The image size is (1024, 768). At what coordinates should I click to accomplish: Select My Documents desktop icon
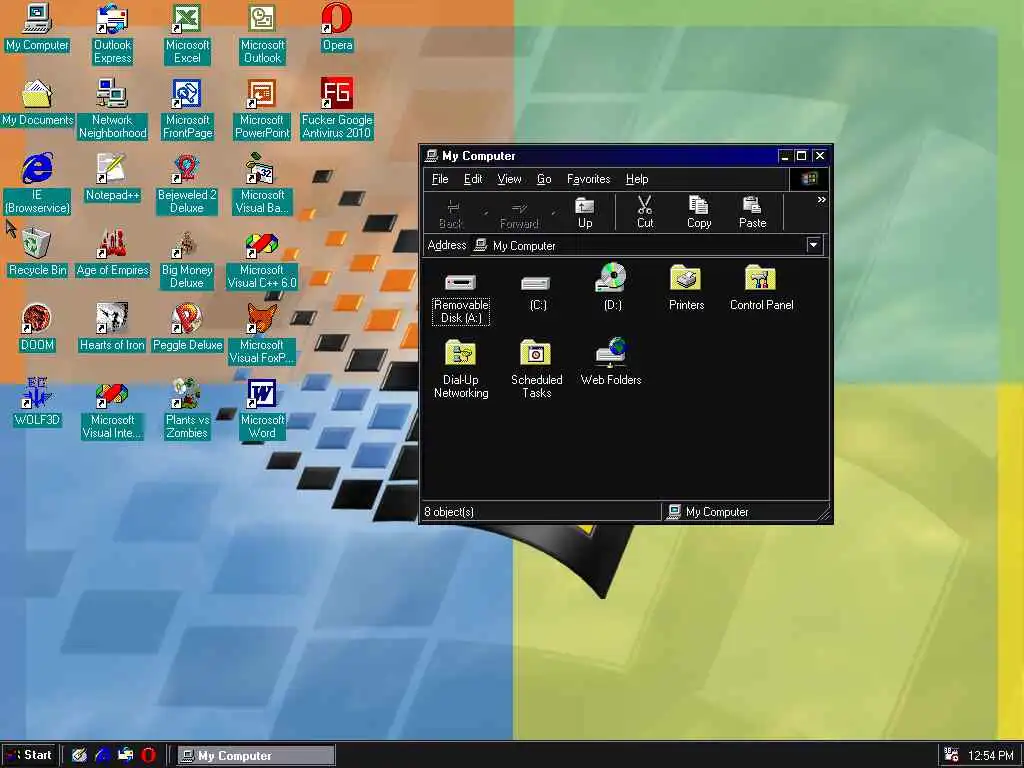[37, 103]
